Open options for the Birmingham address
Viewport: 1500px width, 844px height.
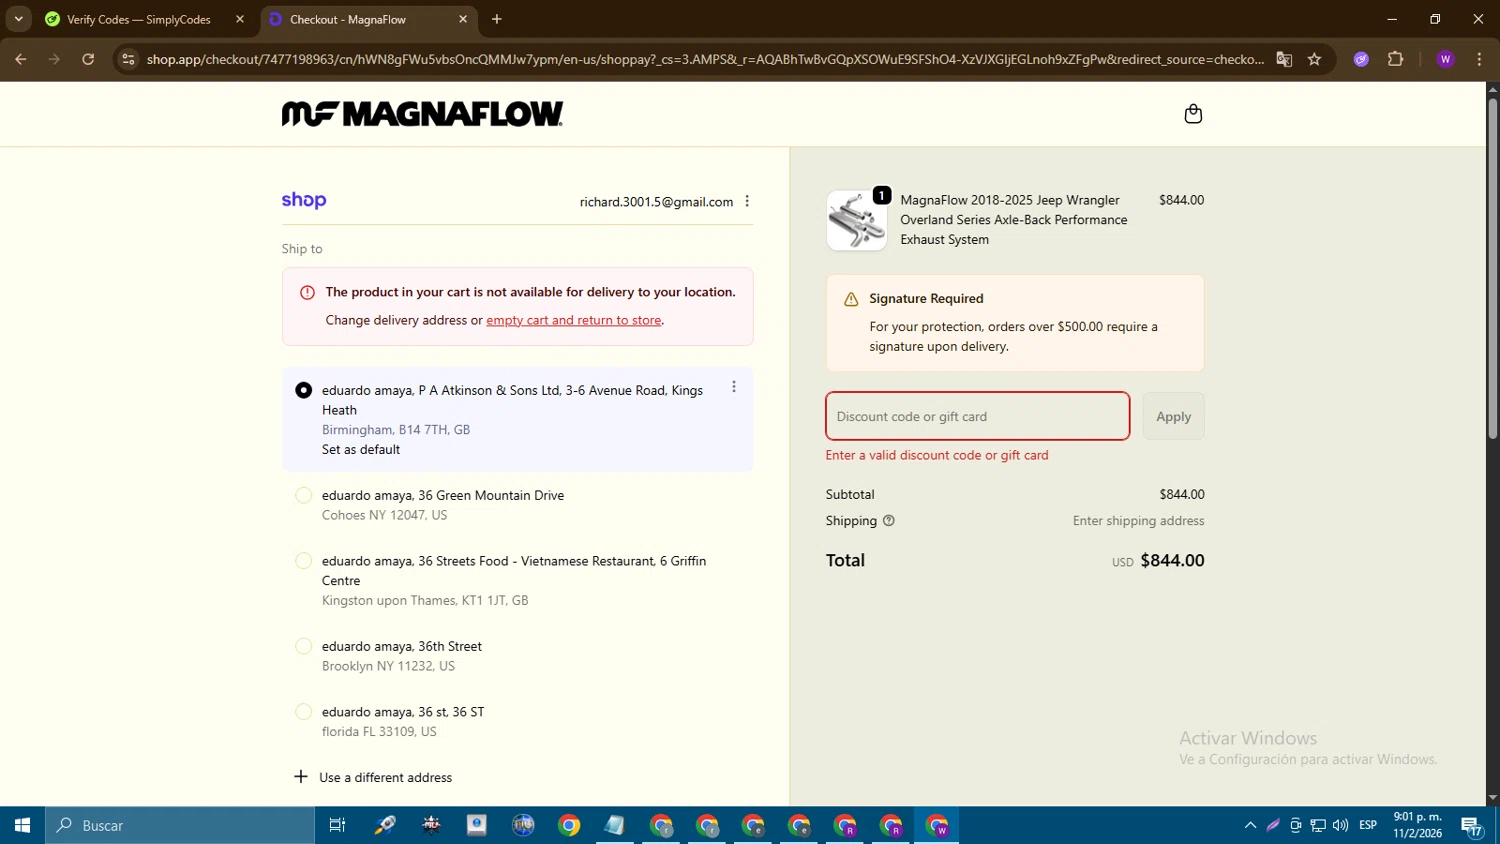[734, 387]
